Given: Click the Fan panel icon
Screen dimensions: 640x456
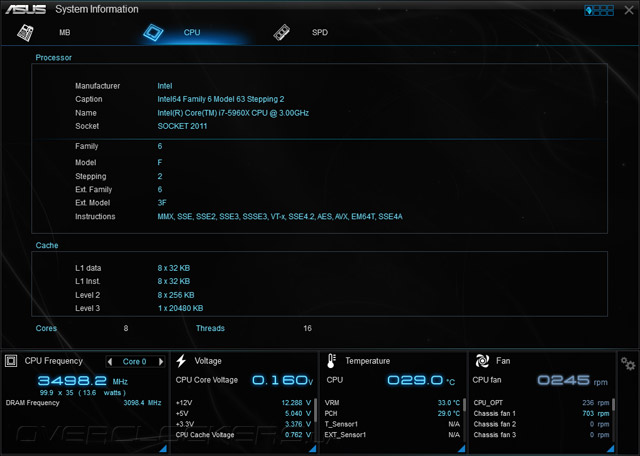Looking at the screenshot, I should 482,361.
